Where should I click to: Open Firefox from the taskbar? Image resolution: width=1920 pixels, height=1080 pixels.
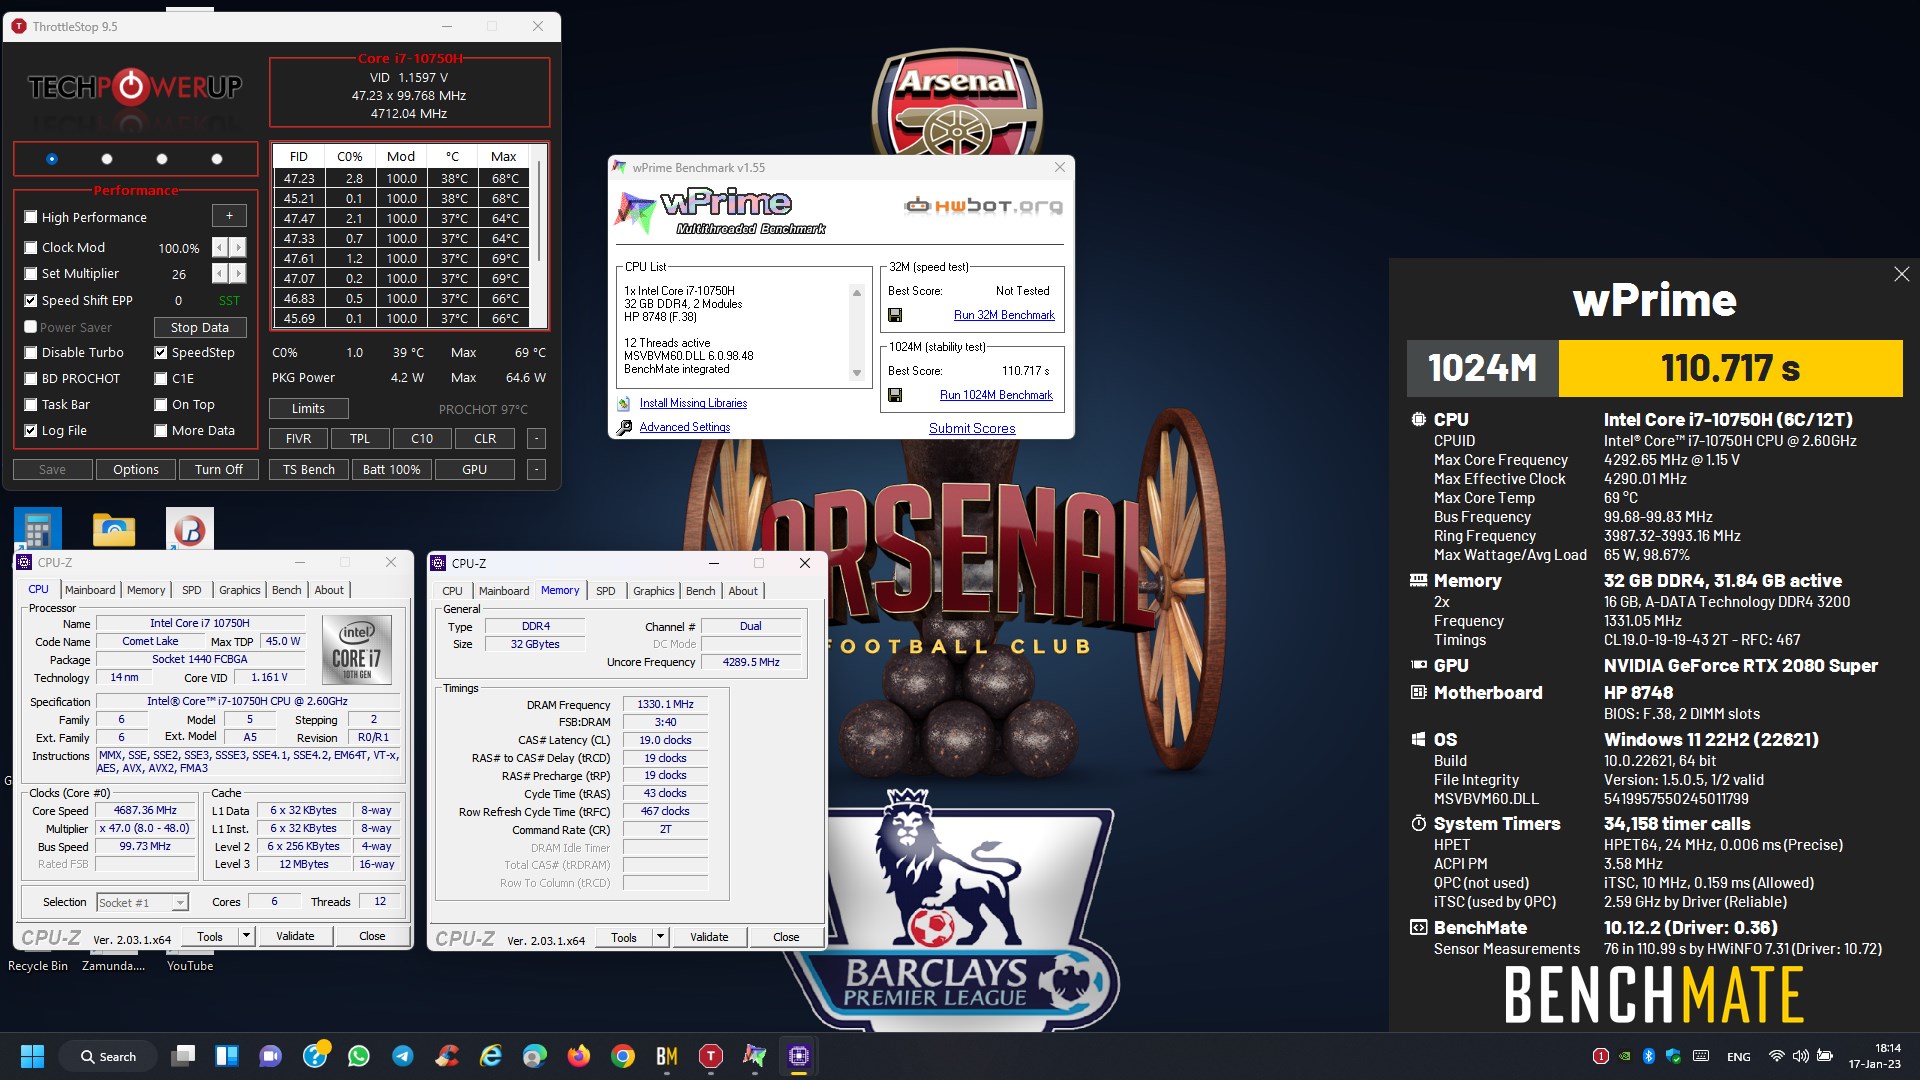[x=579, y=1056]
